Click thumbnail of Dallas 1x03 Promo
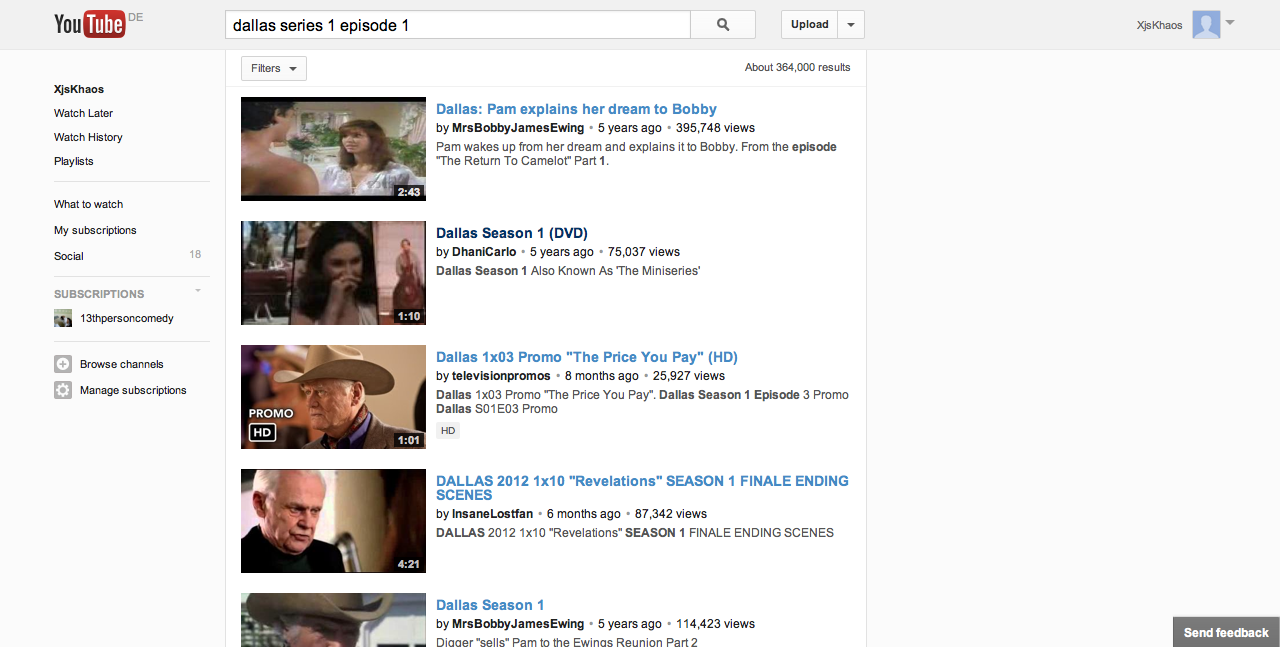 click(x=333, y=397)
